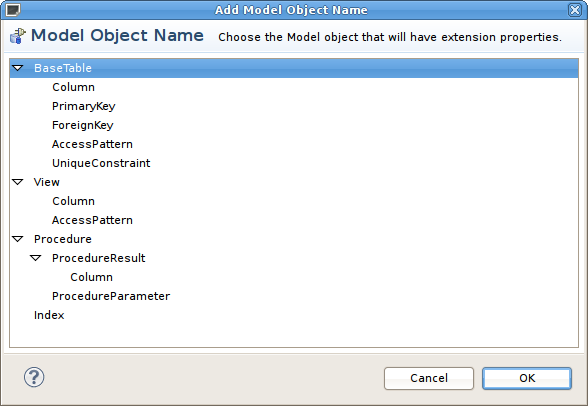Collapse the Procedure tree node
This screenshot has width=588, height=406.
(18, 239)
